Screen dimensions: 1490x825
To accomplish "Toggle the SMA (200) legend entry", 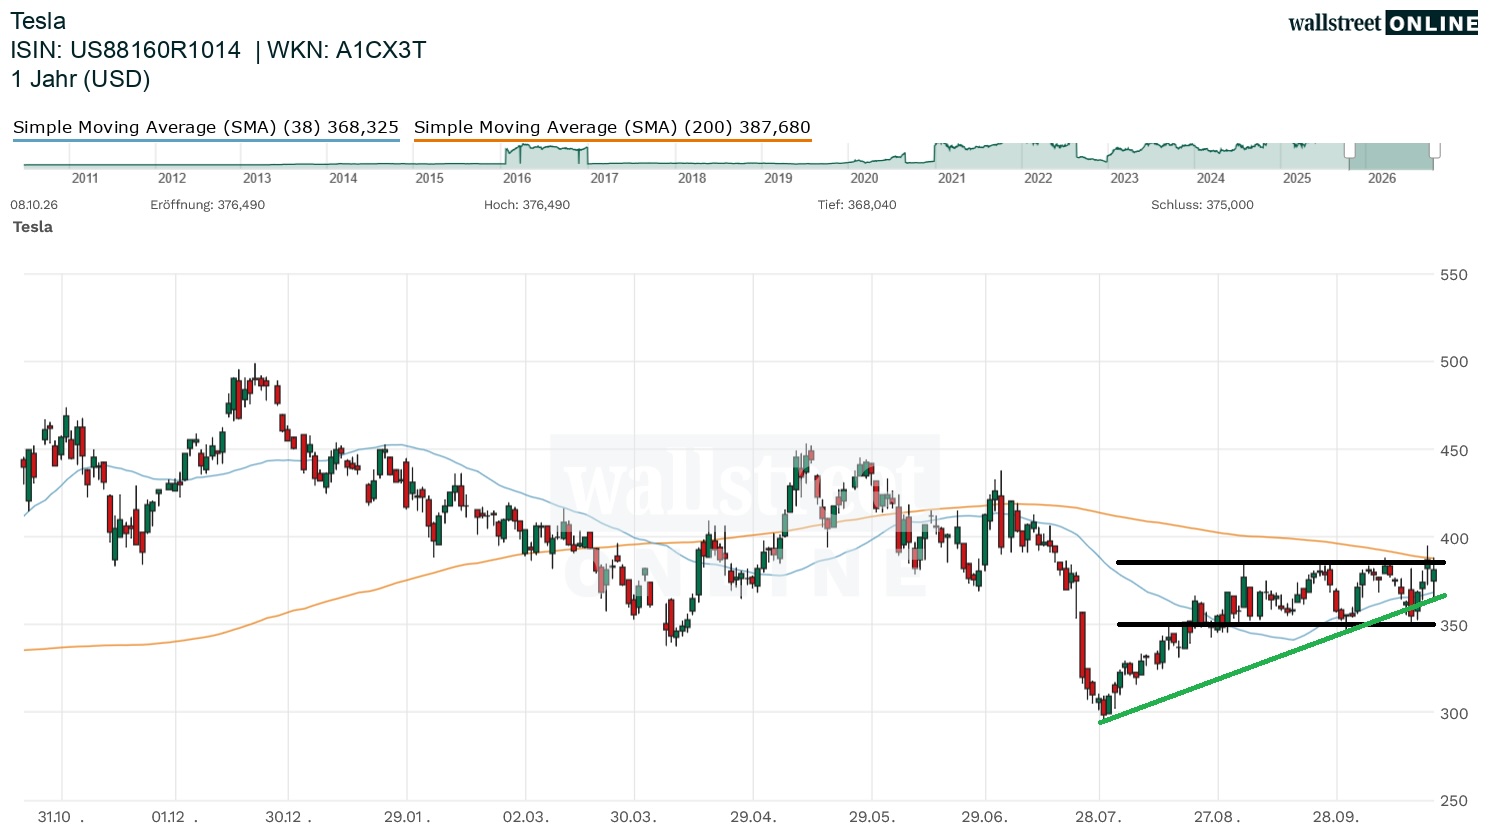I will (x=612, y=127).
